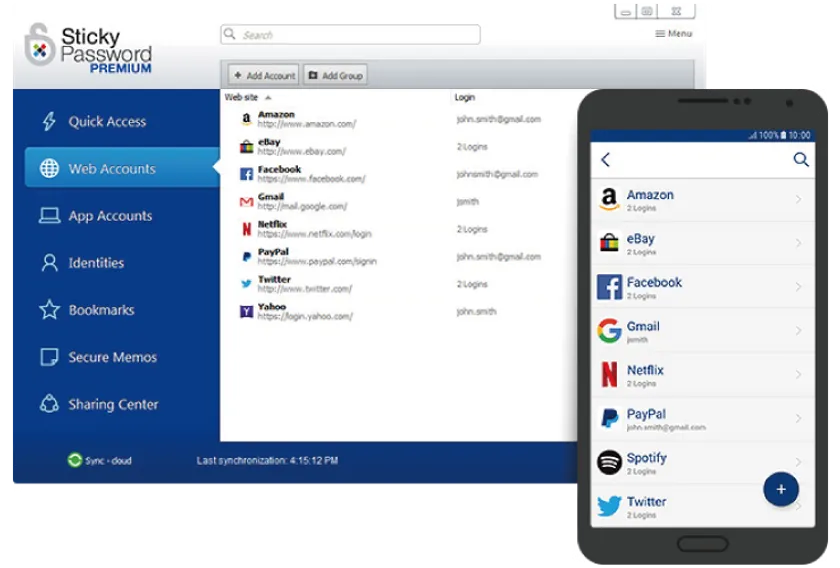Click the search magnifier icon on desktop
This screenshot has height=568, width=840.
pos(230,34)
